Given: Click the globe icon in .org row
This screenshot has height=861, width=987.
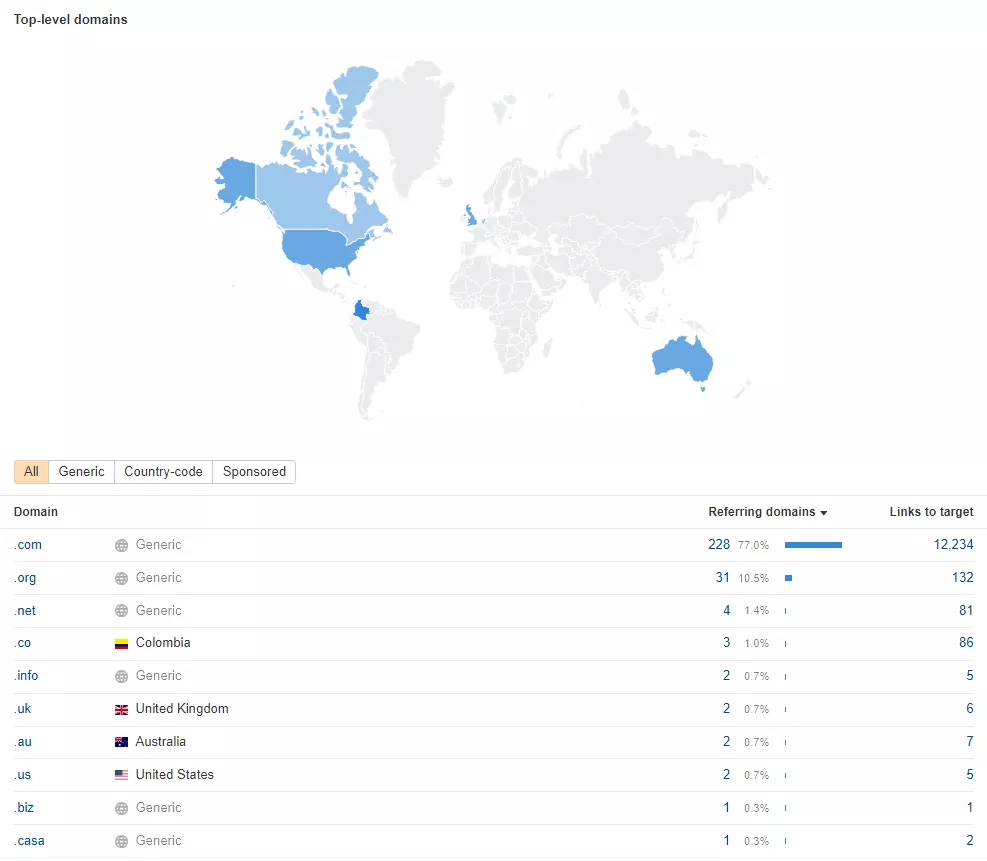Looking at the screenshot, I should click(x=121, y=578).
